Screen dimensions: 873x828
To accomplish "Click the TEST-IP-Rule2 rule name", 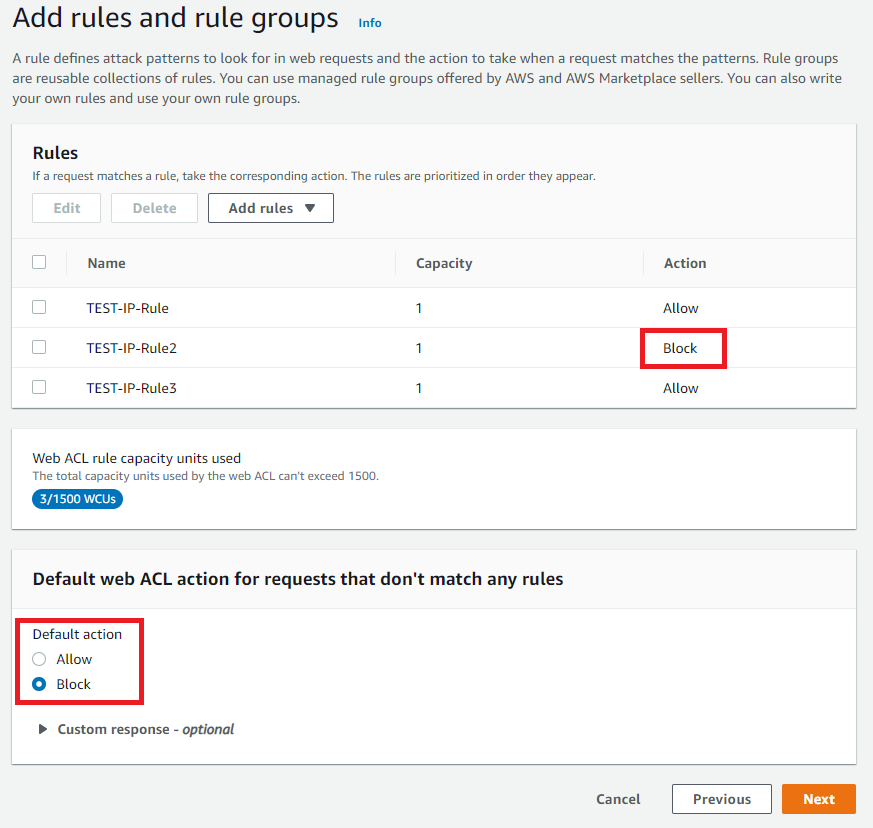I will click(x=131, y=348).
